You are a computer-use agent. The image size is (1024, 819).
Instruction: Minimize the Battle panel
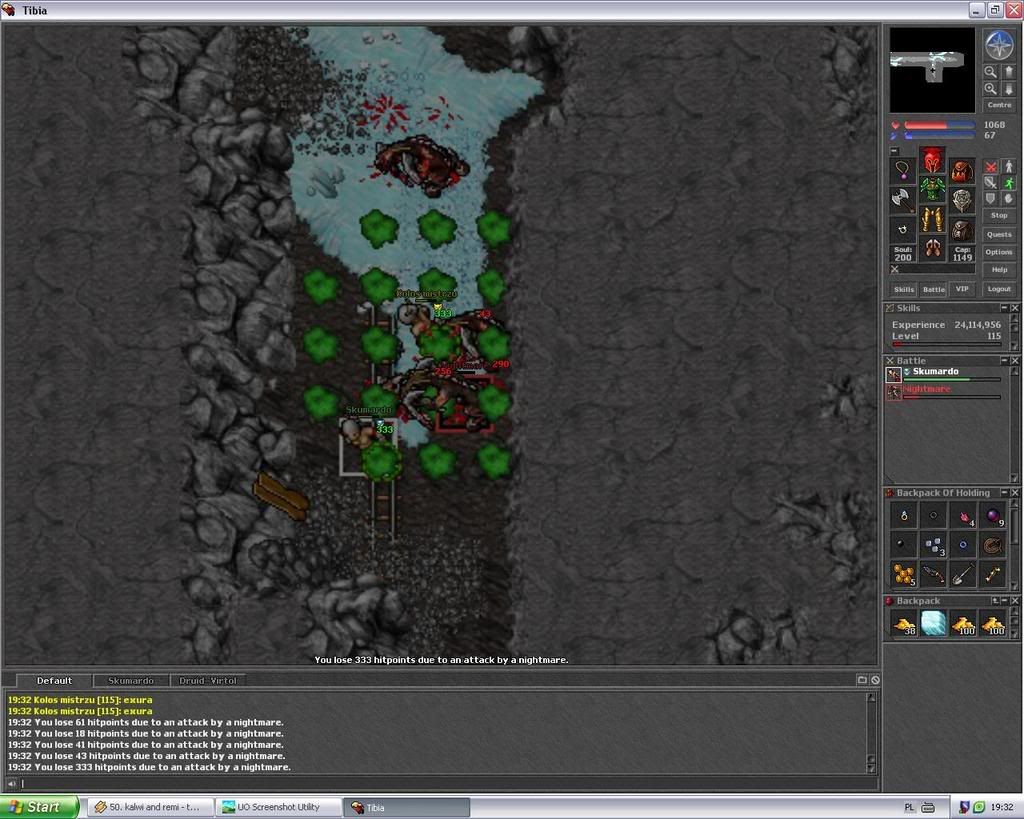tap(1004, 361)
